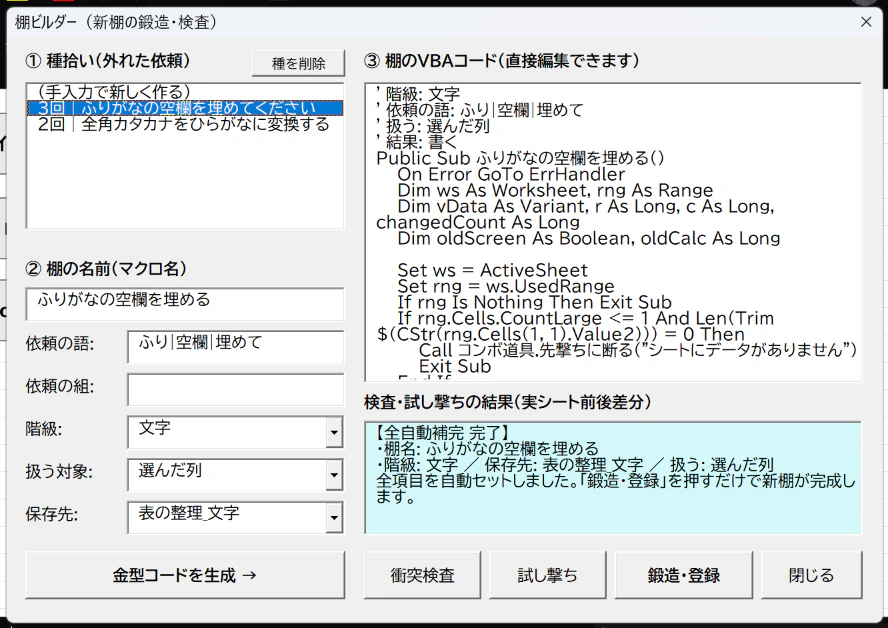Click the empty 依頼の組 input field

pos(236,390)
